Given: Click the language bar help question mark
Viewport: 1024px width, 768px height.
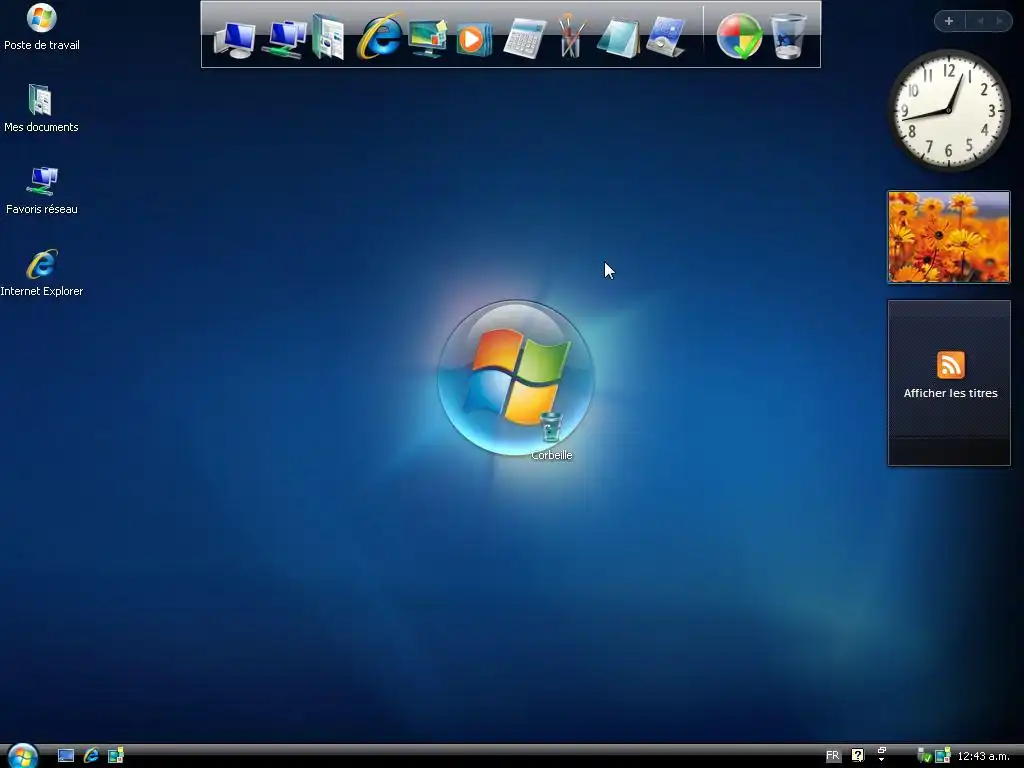Looking at the screenshot, I should coord(857,756).
